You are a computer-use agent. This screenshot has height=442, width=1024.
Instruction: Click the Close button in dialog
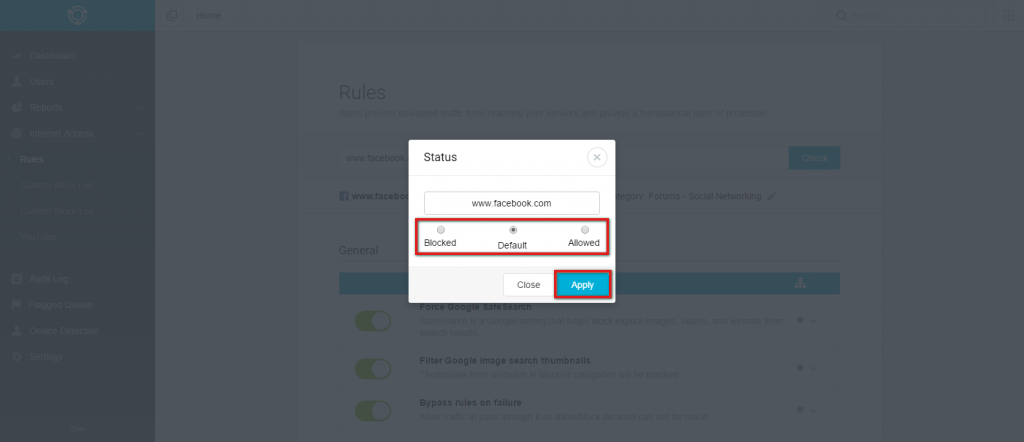(x=528, y=285)
